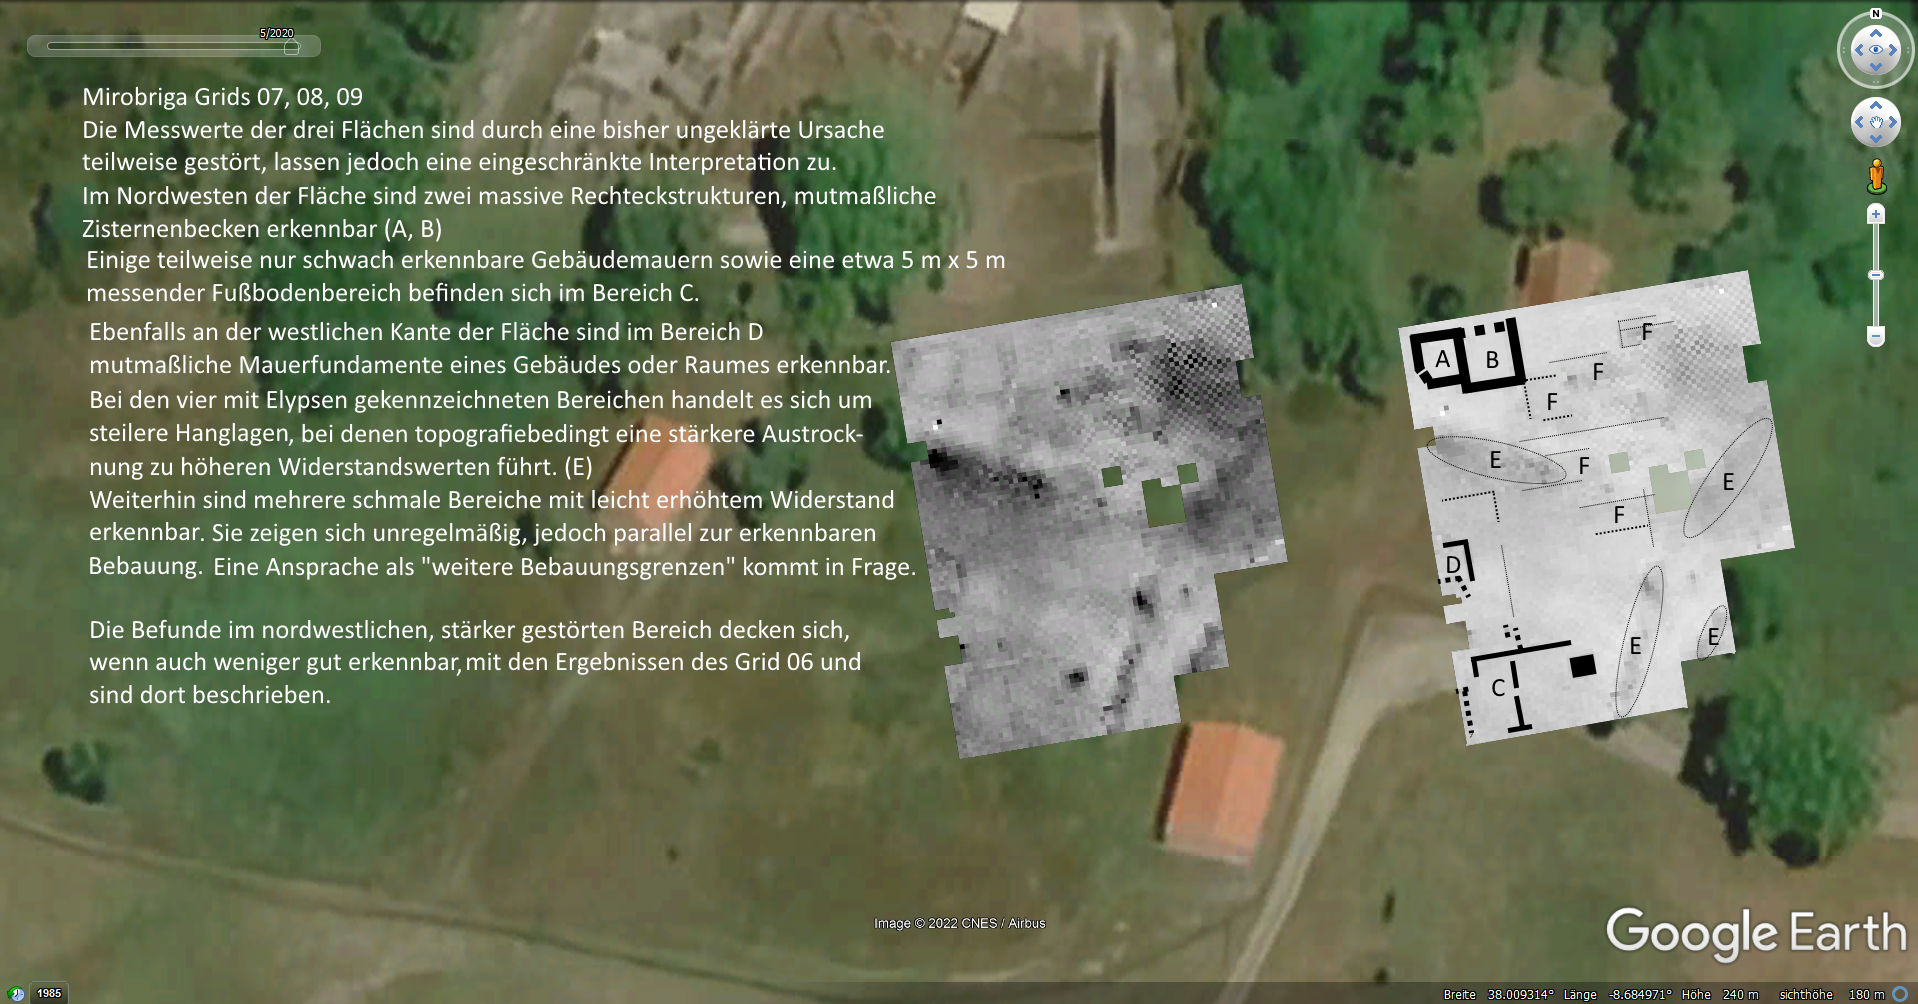Pan map down with move joystick arrow
The image size is (1918, 1004).
(x=1876, y=139)
